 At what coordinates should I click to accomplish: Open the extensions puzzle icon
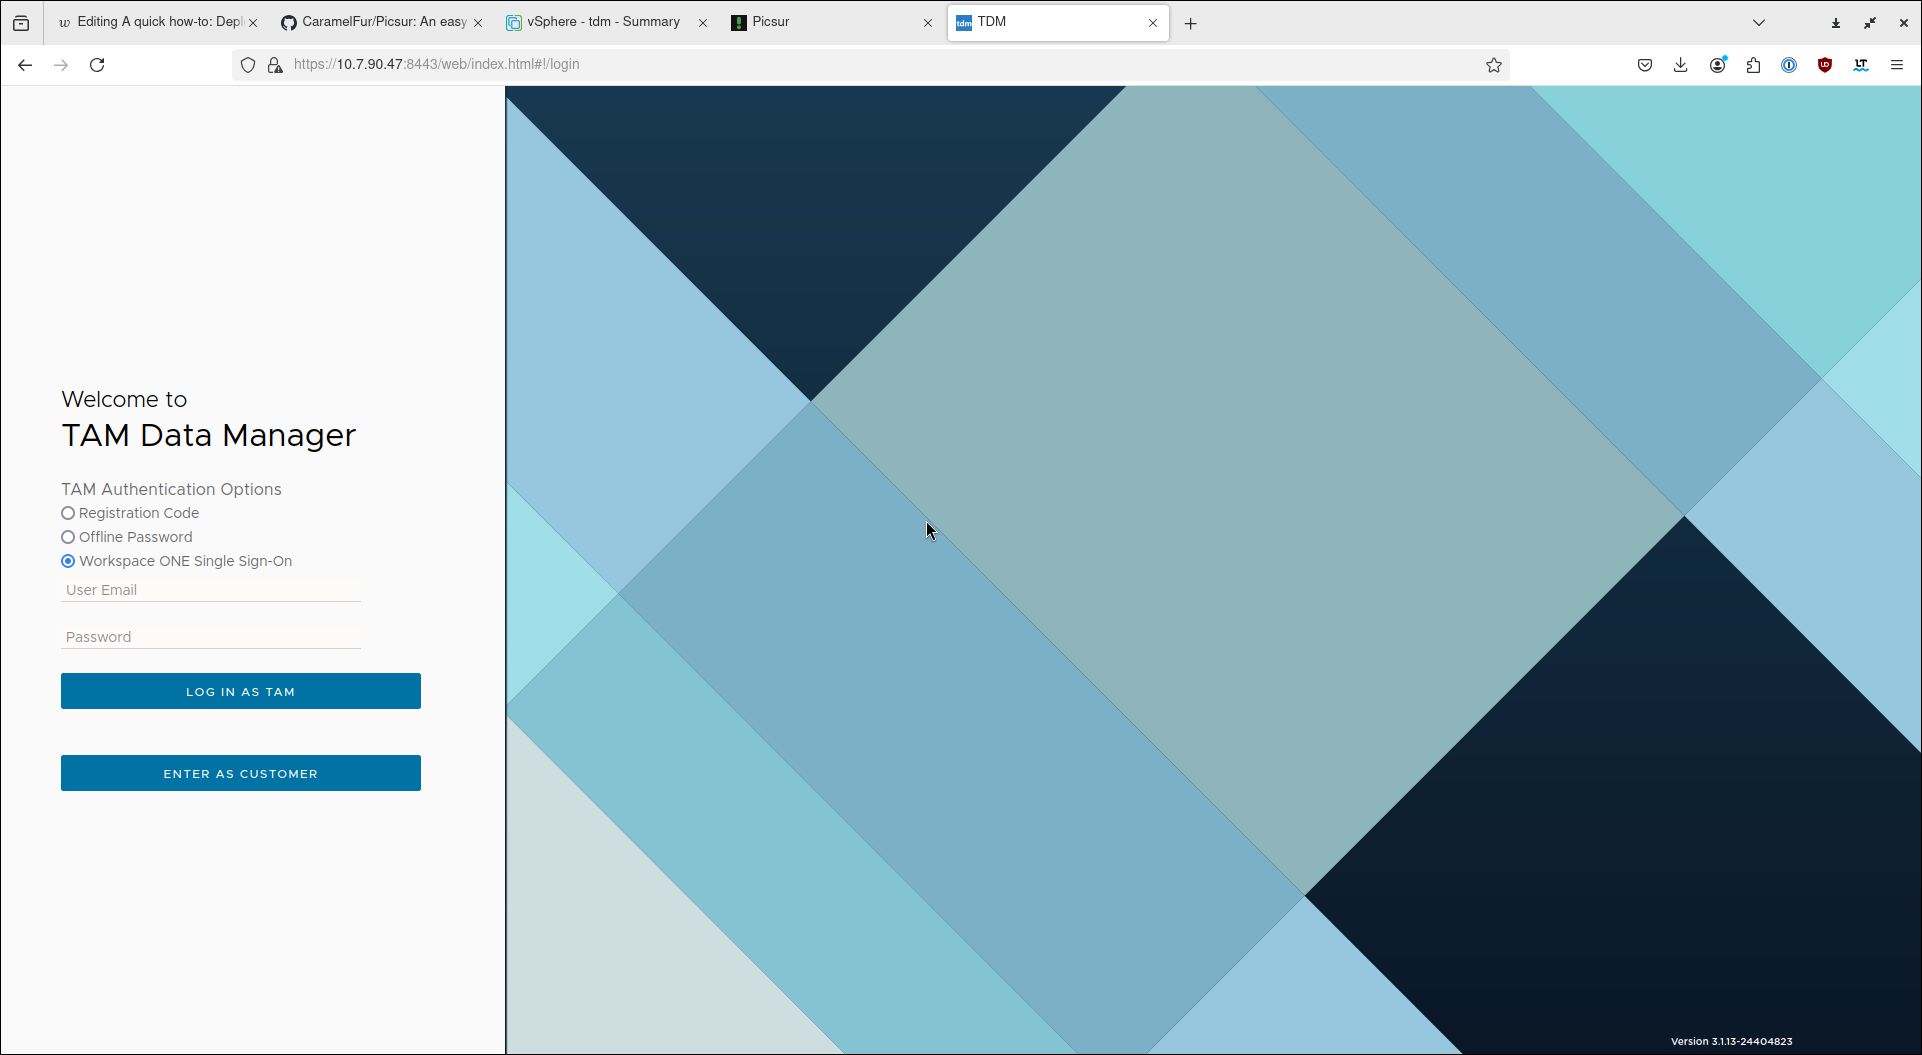click(x=1753, y=65)
